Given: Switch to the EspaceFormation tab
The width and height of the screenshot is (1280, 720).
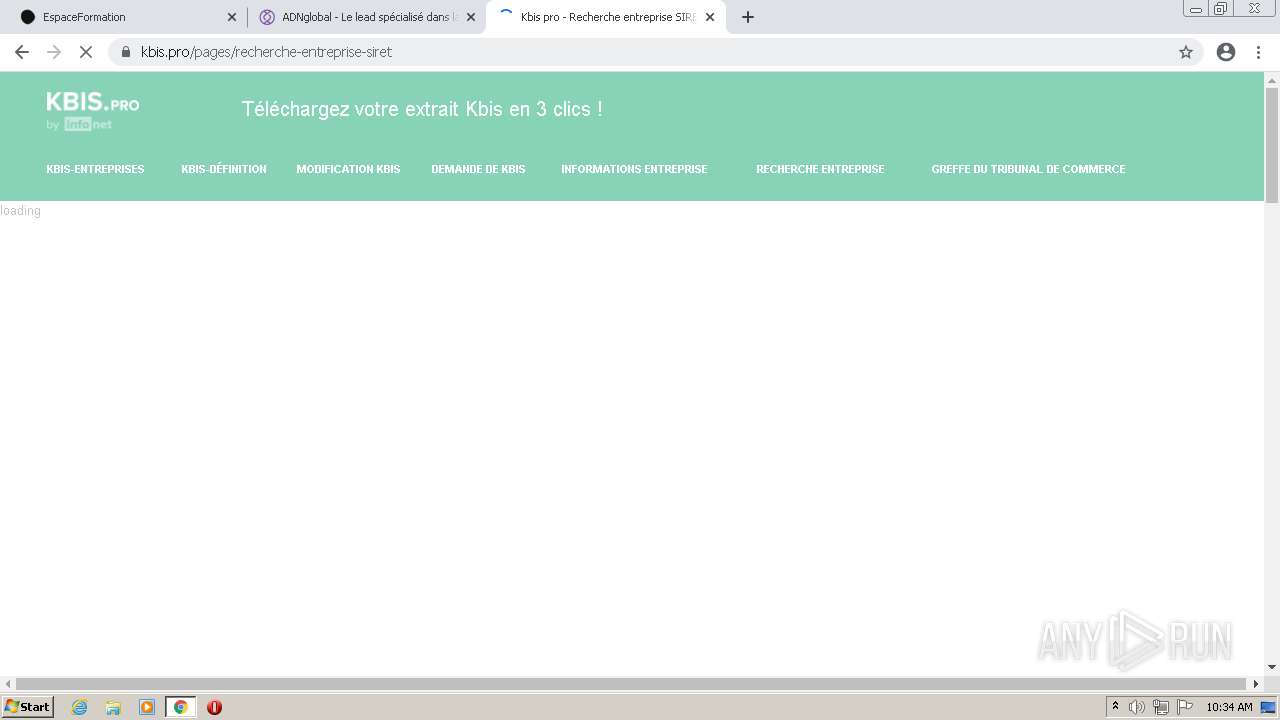Looking at the screenshot, I should (126, 17).
